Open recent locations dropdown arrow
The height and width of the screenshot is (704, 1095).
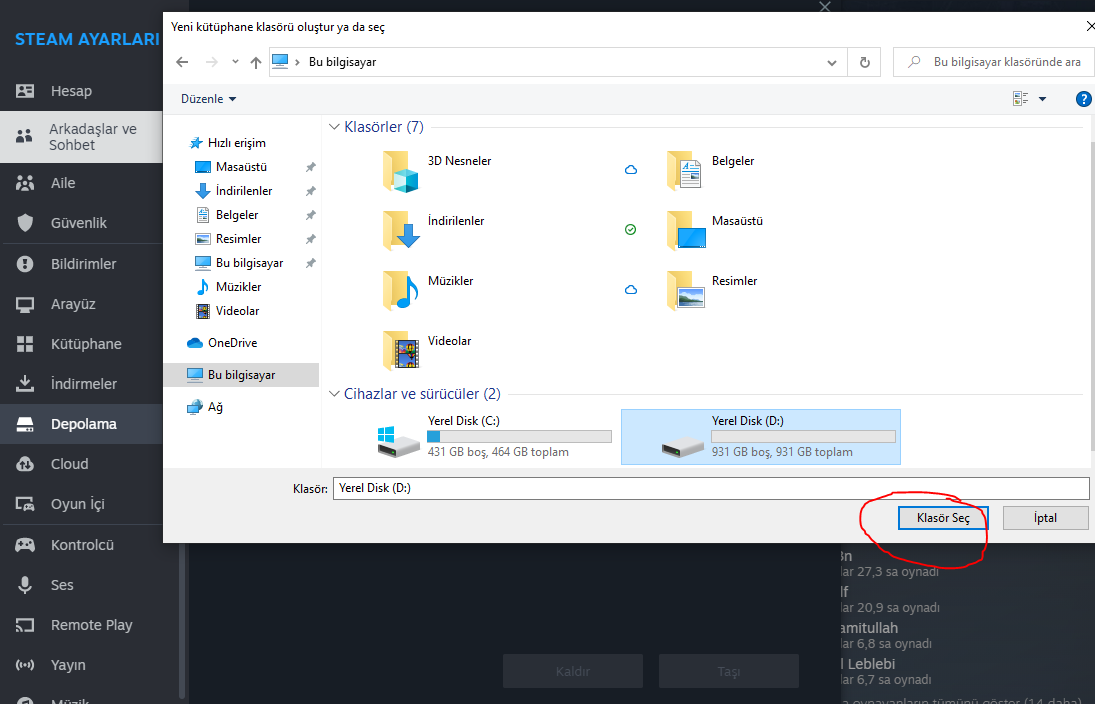[235, 61]
